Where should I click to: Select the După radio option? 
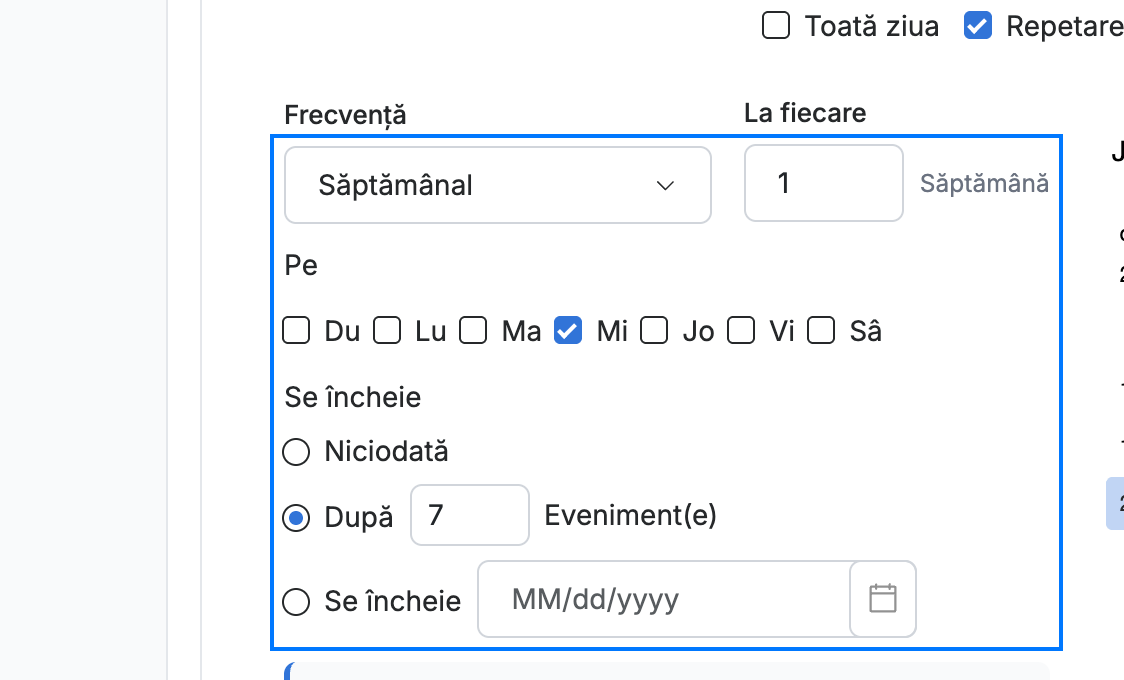tap(296, 517)
